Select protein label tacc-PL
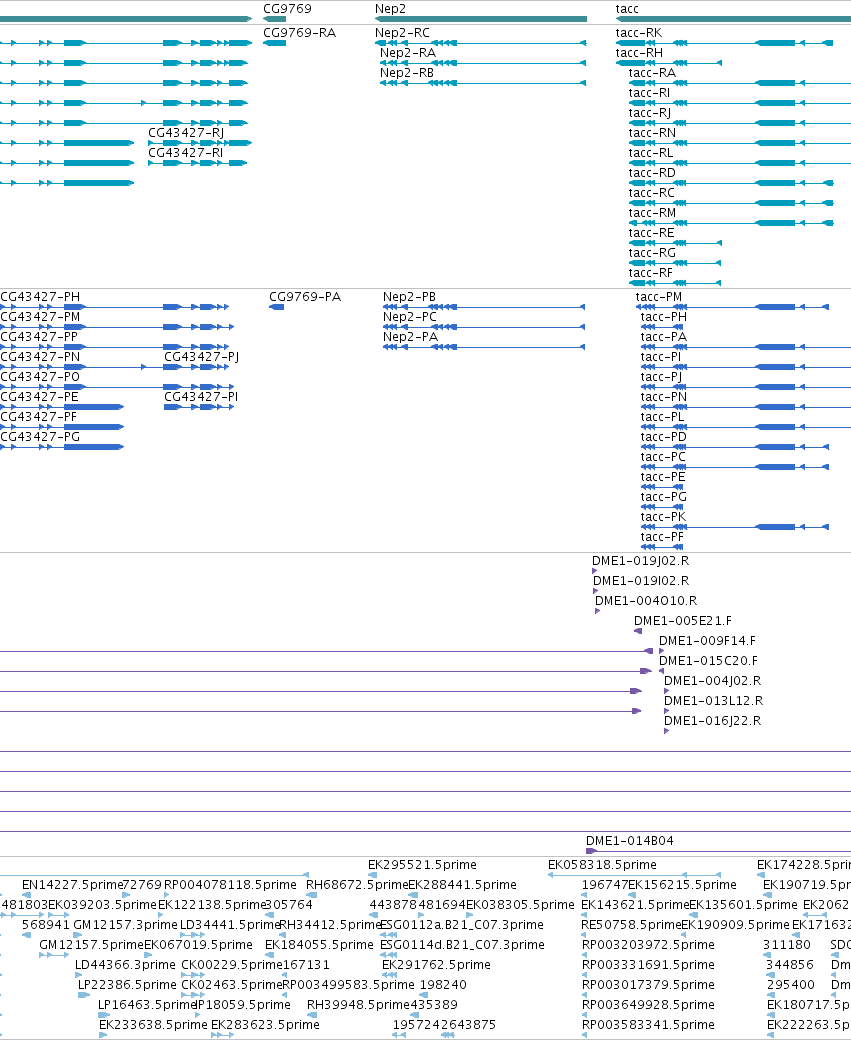 click(663, 417)
